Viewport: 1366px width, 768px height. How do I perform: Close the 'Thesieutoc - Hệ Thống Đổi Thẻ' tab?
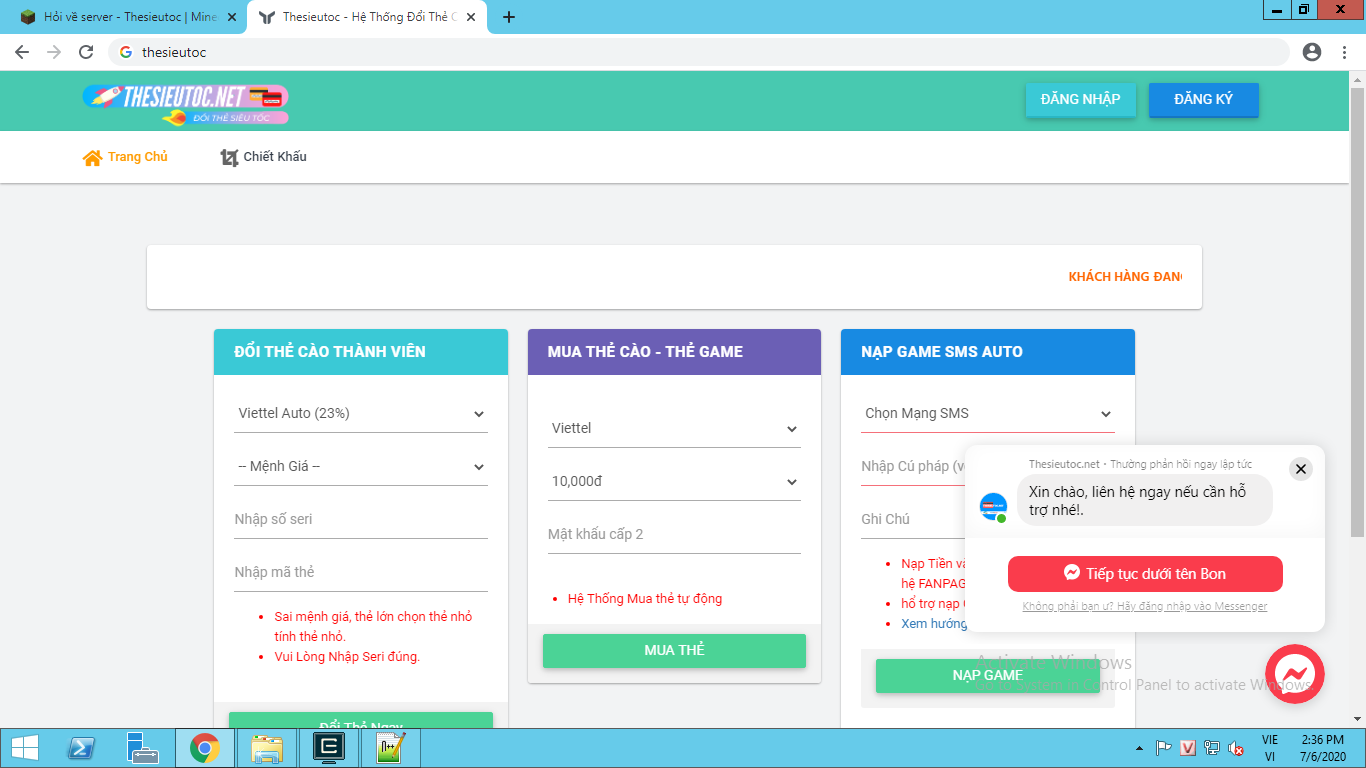pos(471,17)
